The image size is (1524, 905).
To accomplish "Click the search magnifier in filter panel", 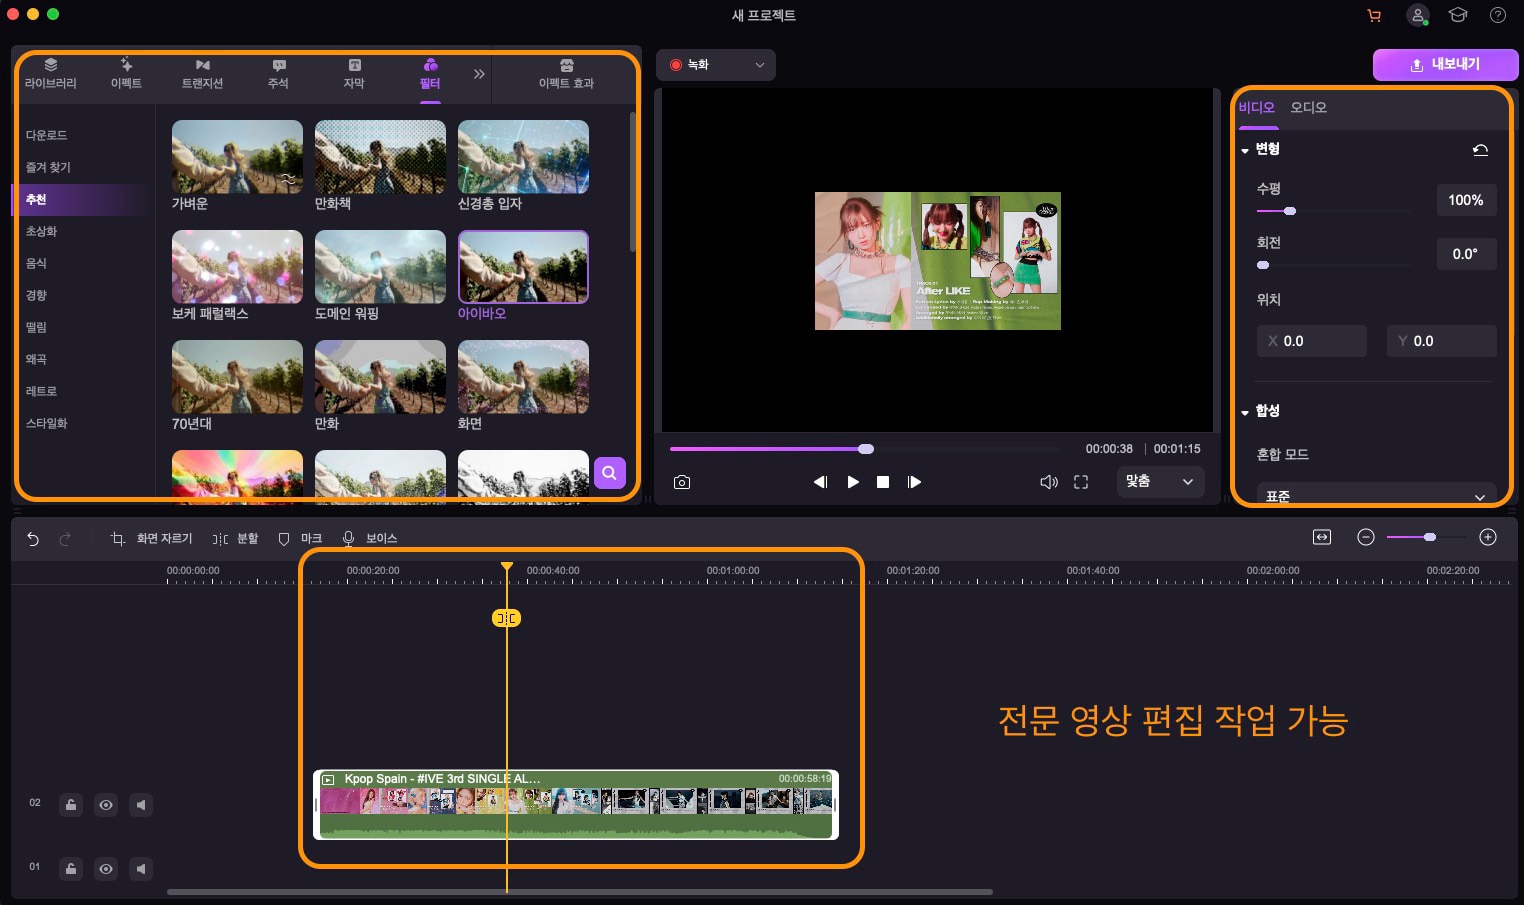I will [609, 473].
